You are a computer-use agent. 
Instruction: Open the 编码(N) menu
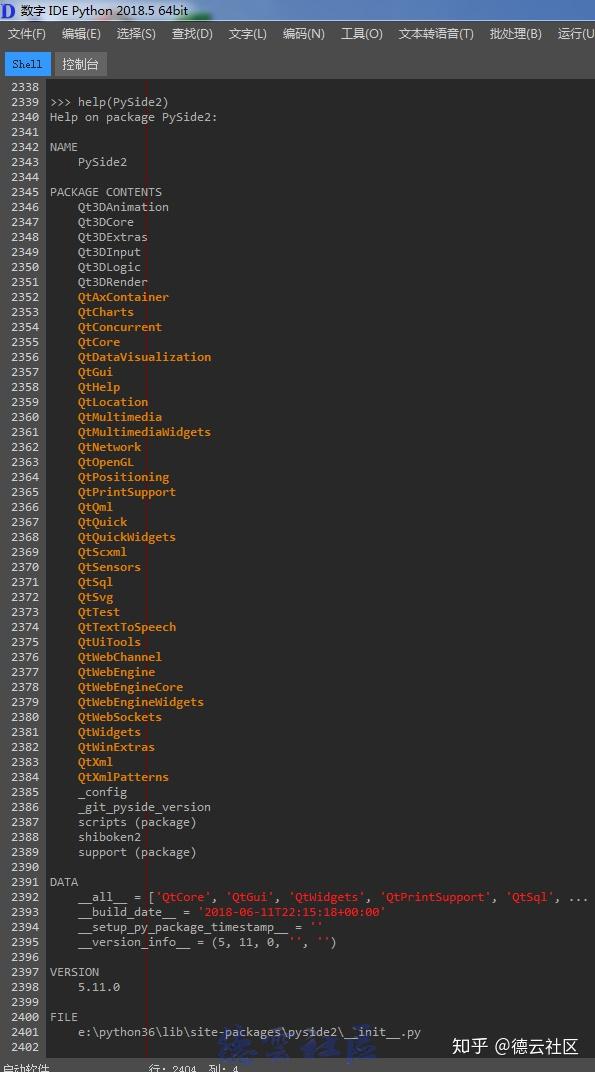[302, 33]
